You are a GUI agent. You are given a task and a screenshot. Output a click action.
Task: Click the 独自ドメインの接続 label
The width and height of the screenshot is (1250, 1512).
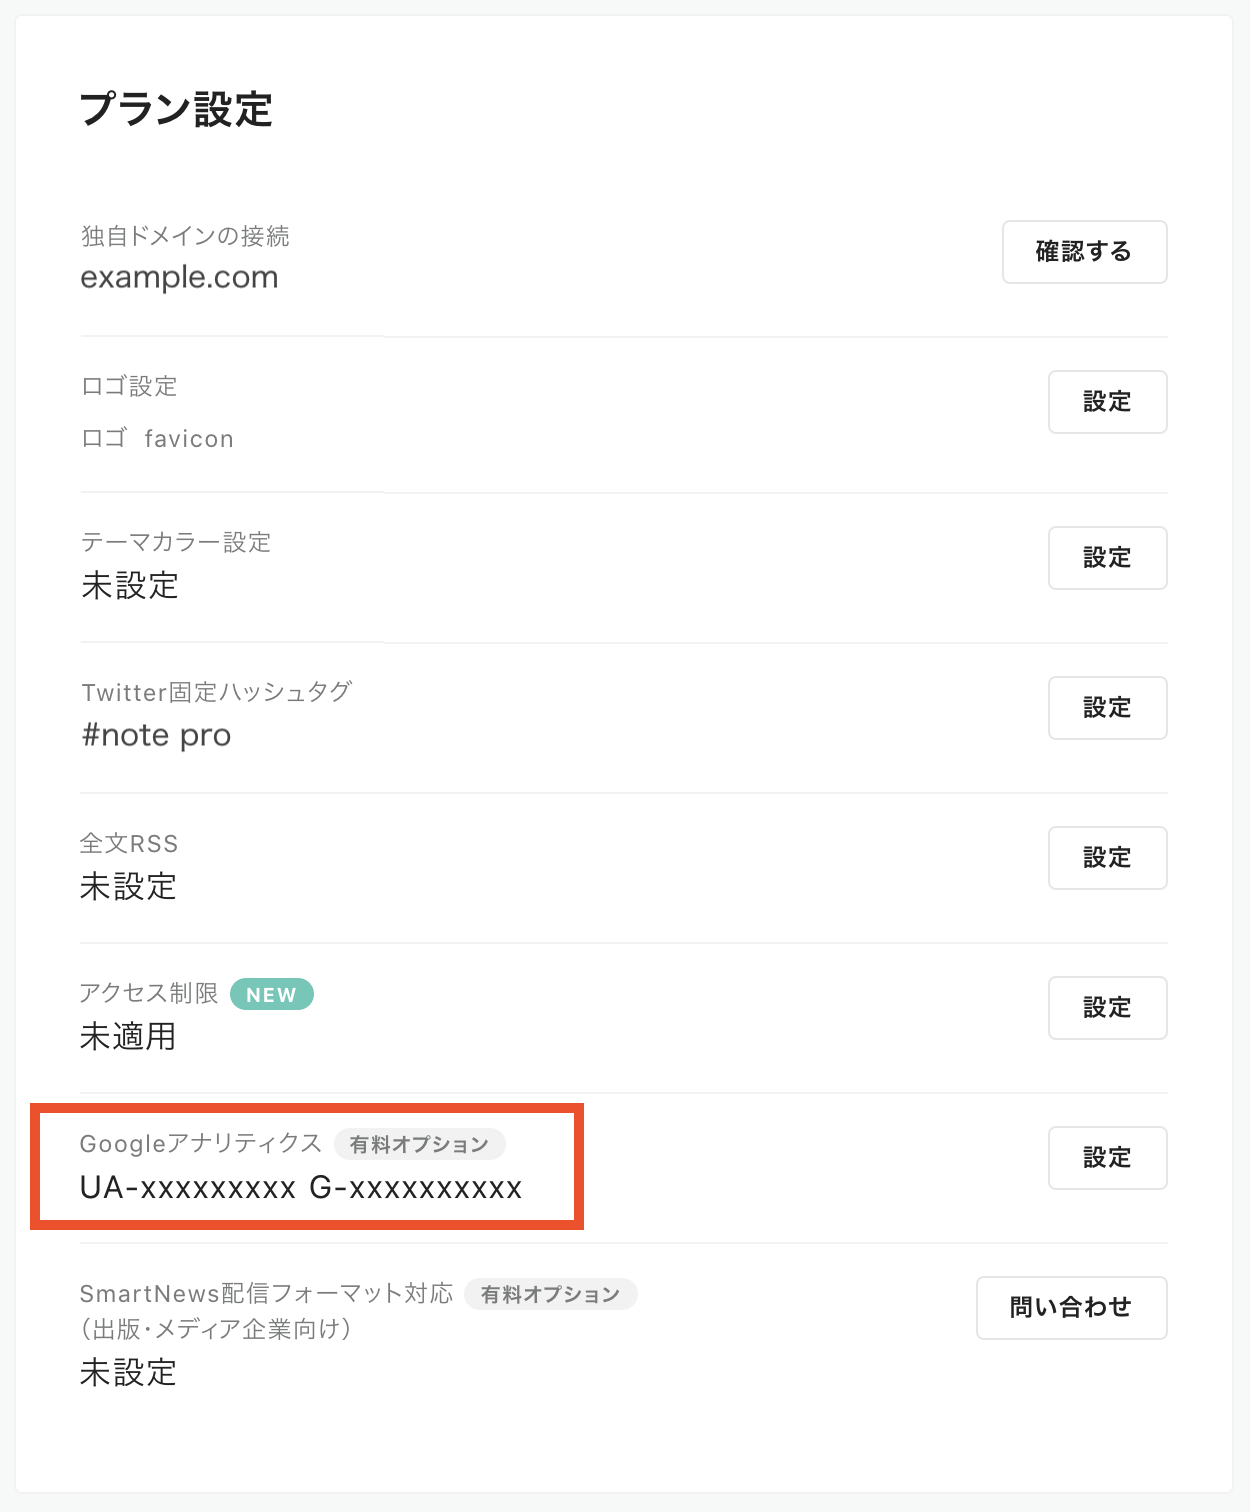tap(185, 236)
